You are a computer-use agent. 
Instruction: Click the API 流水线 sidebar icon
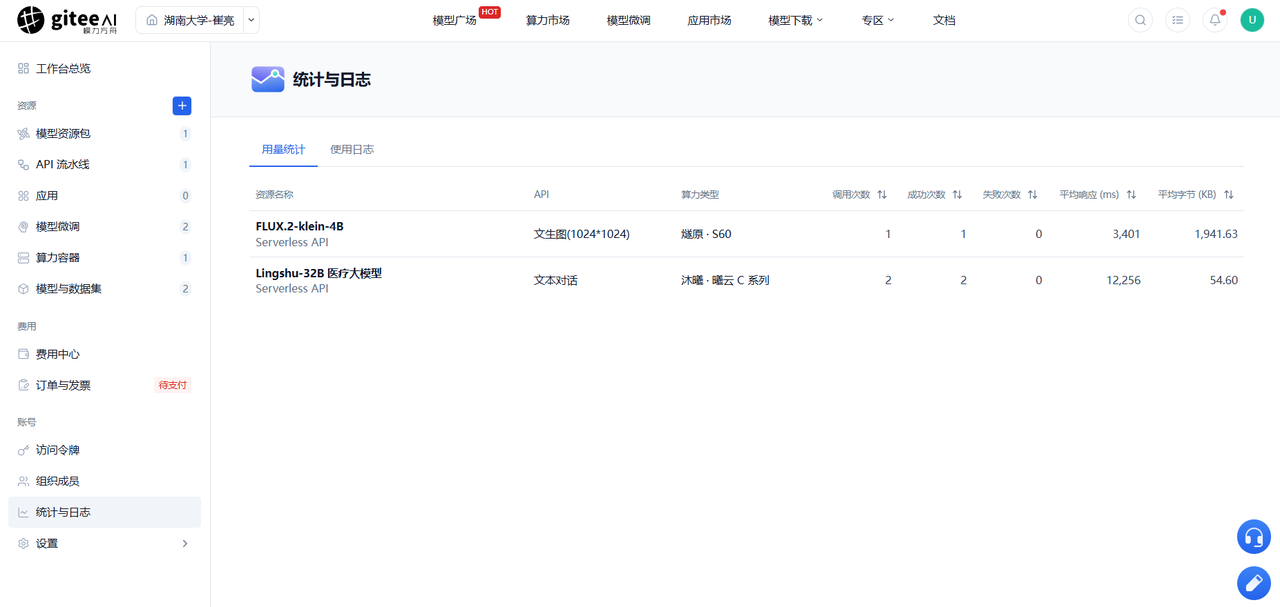coord(23,165)
